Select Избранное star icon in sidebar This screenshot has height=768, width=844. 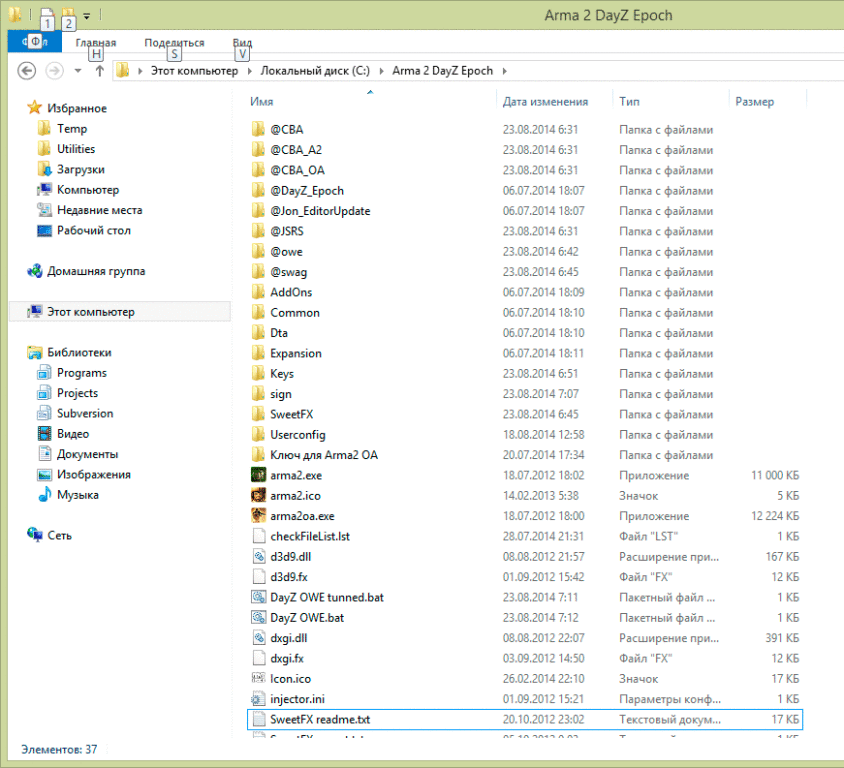point(34,108)
